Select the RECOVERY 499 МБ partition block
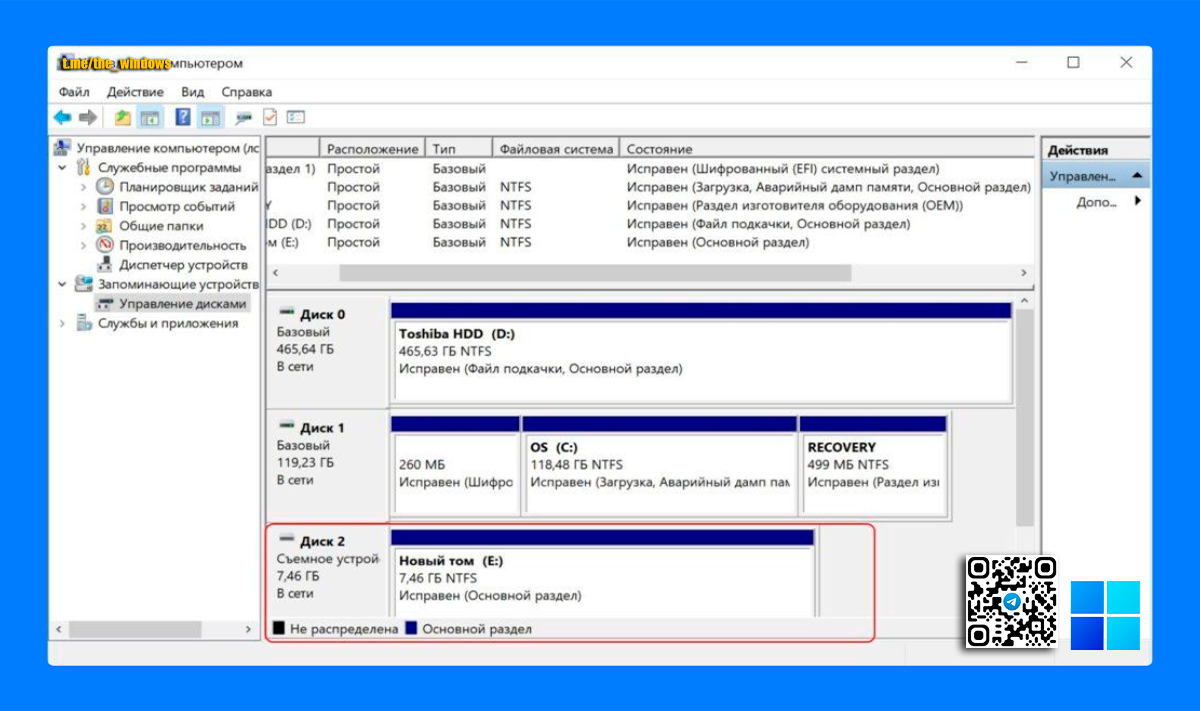This screenshot has width=1200, height=711. click(x=873, y=465)
